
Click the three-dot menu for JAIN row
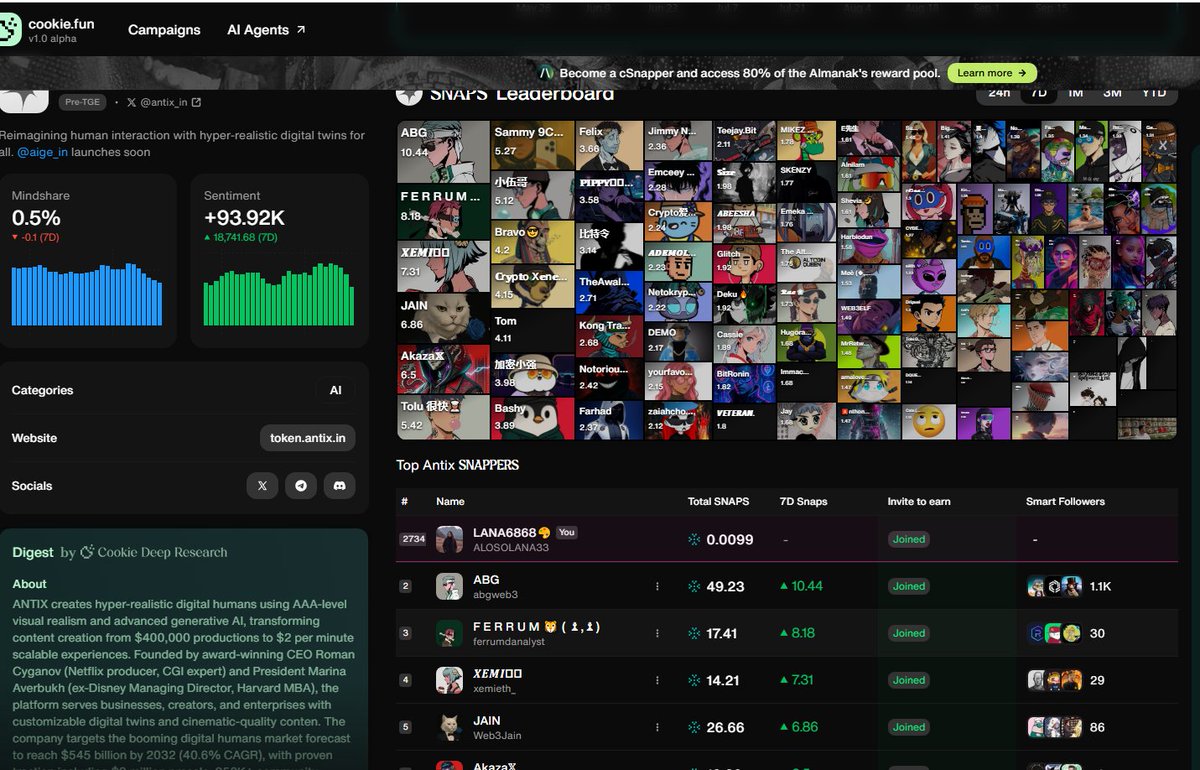click(x=657, y=727)
